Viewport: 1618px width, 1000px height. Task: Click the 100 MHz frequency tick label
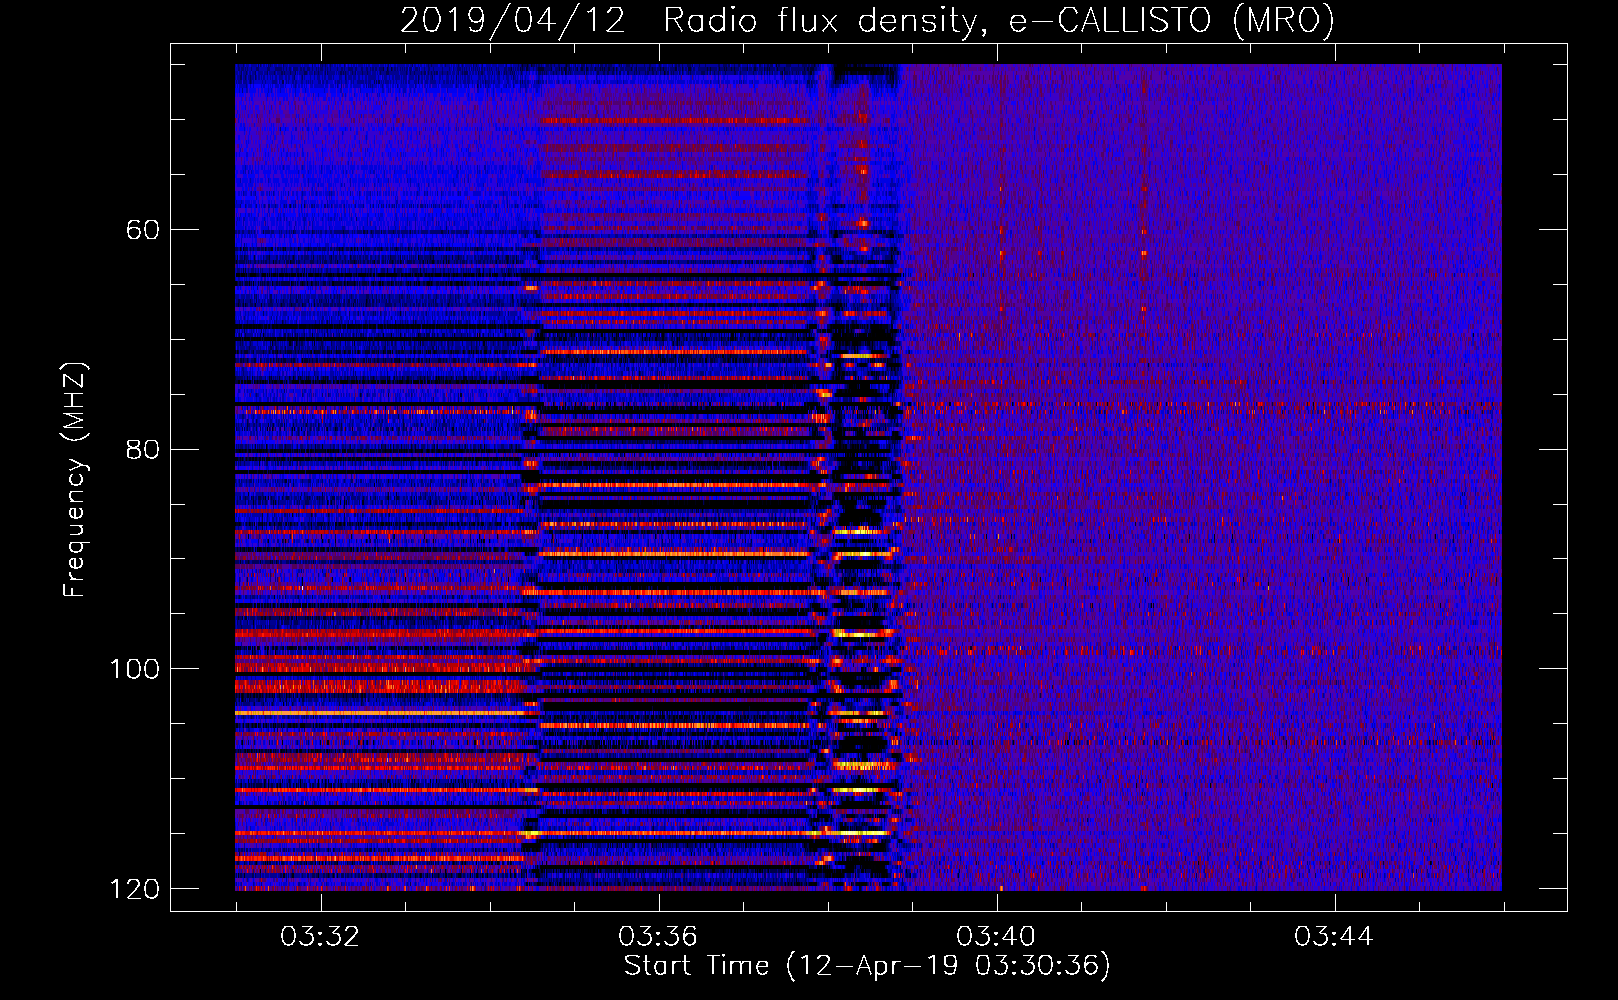click(134, 669)
